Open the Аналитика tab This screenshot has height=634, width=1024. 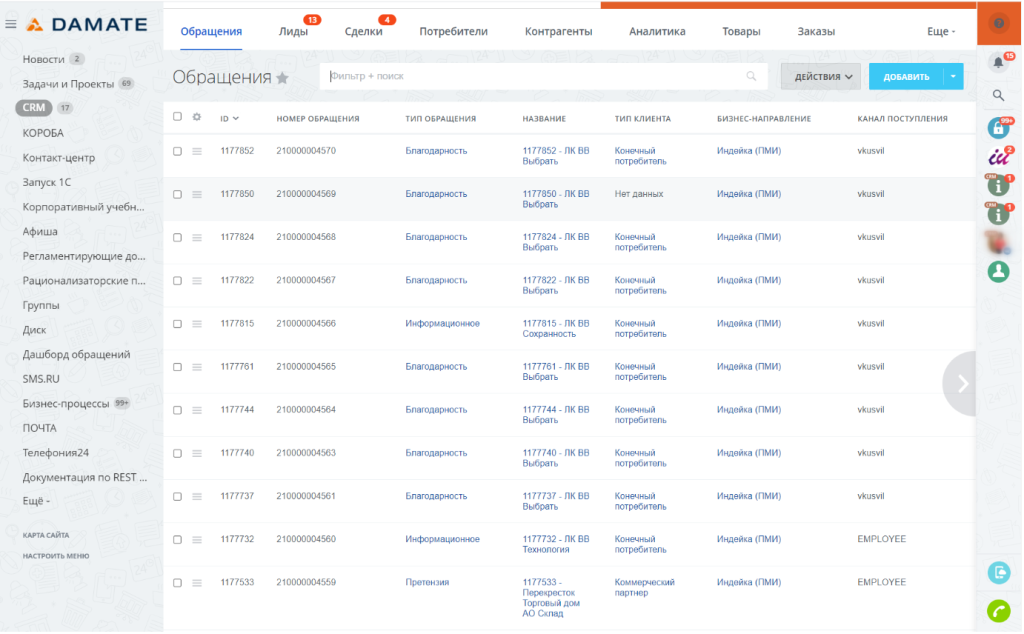click(x=657, y=31)
